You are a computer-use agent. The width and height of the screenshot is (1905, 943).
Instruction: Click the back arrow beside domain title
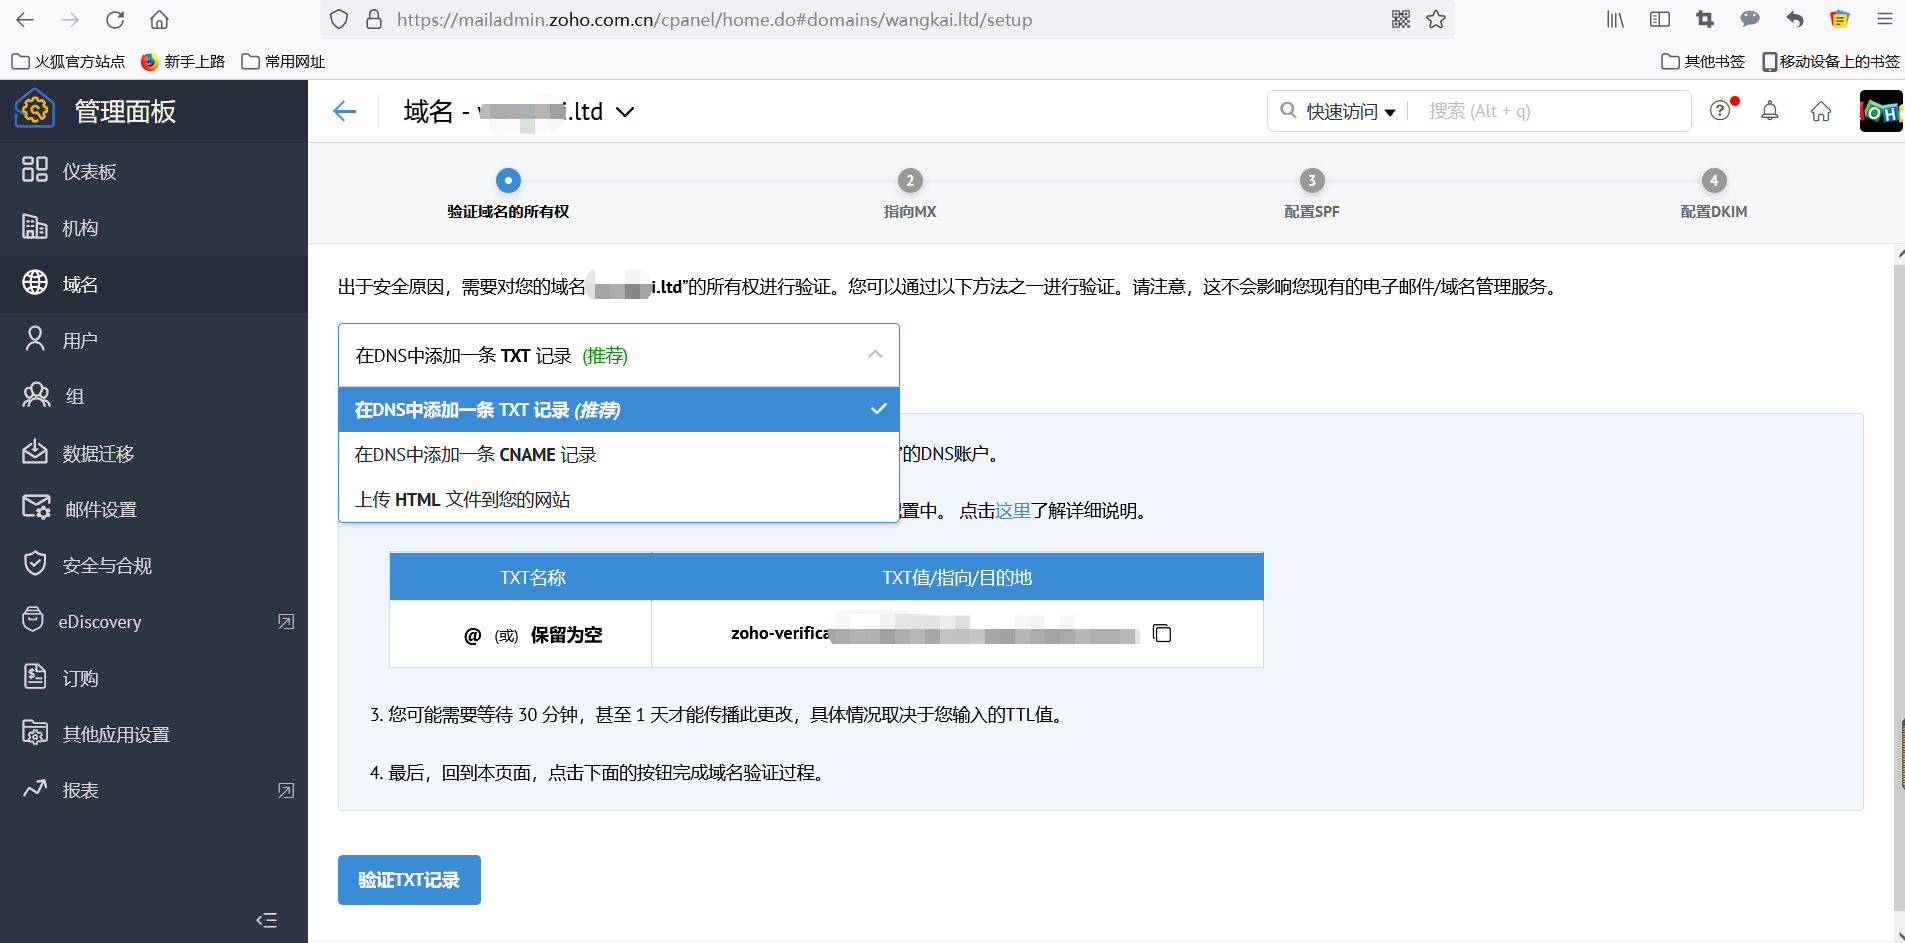[345, 111]
